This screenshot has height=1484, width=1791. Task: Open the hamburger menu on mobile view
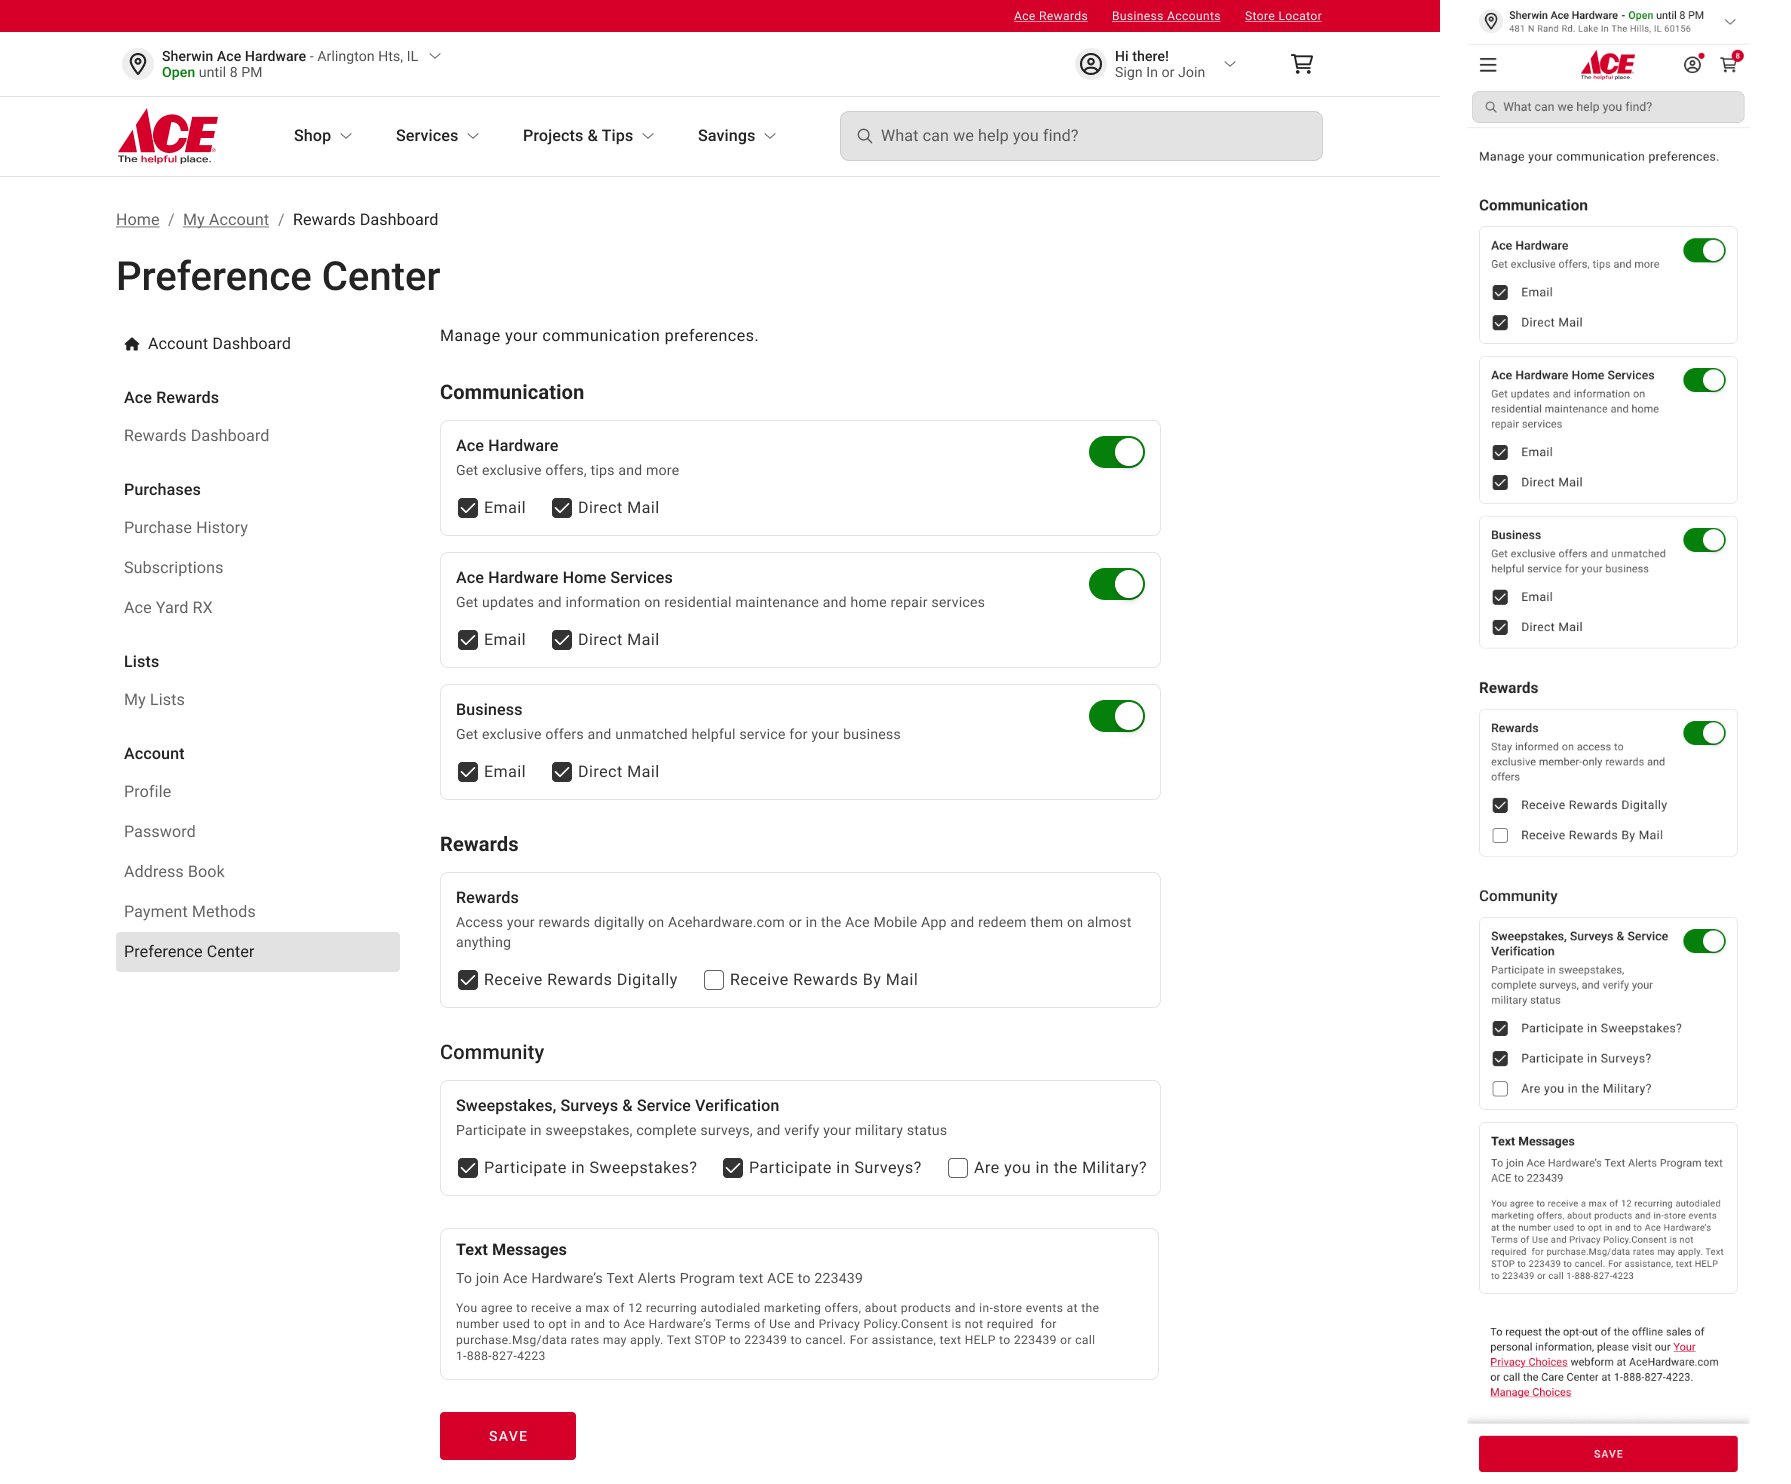point(1488,64)
